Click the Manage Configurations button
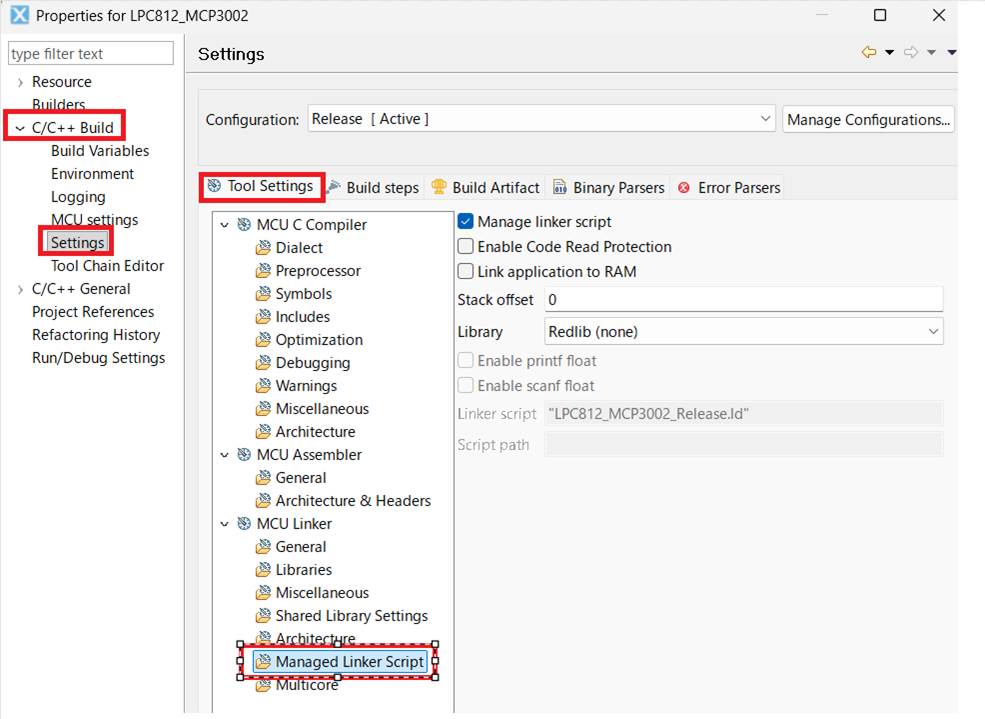This screenshot has width=985, height=719. pyautogui.click(x=868, y=120)
